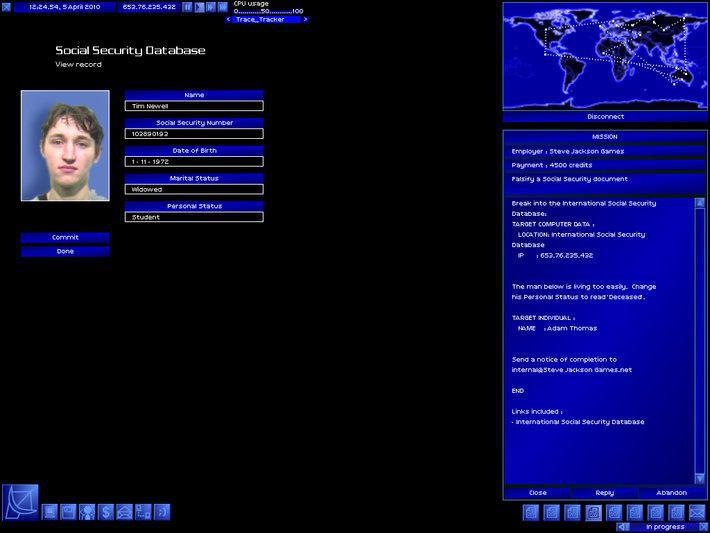Disconnect from the current connection
710x533 pixels.
(x=605, y=117)
